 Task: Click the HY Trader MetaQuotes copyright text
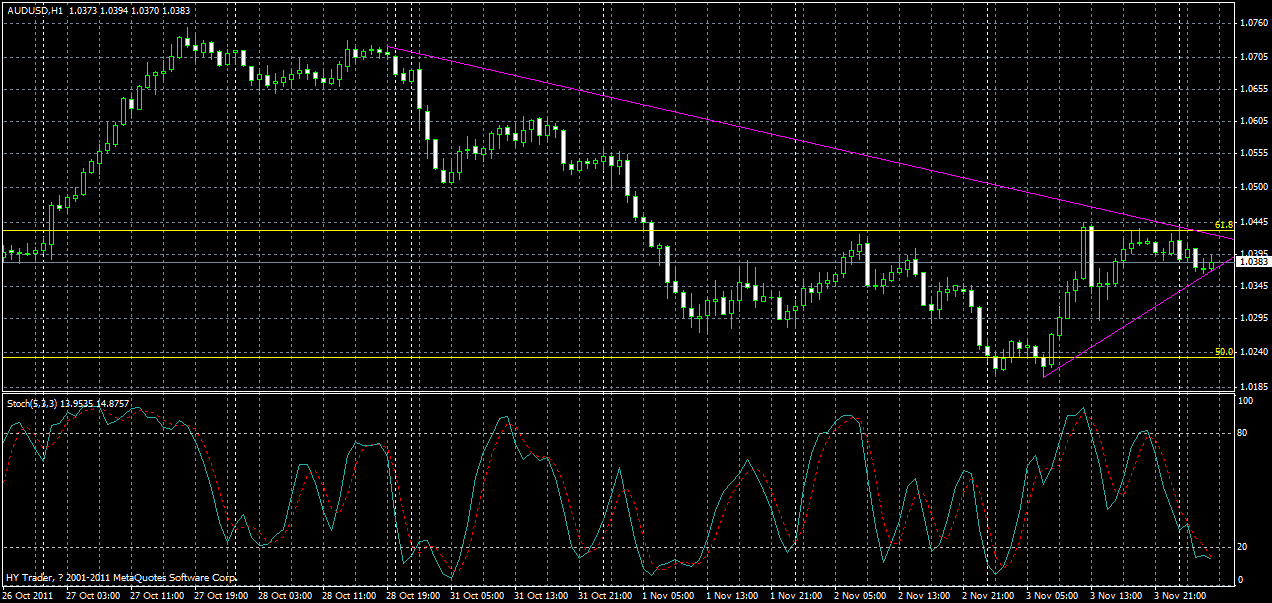[120, 577]
